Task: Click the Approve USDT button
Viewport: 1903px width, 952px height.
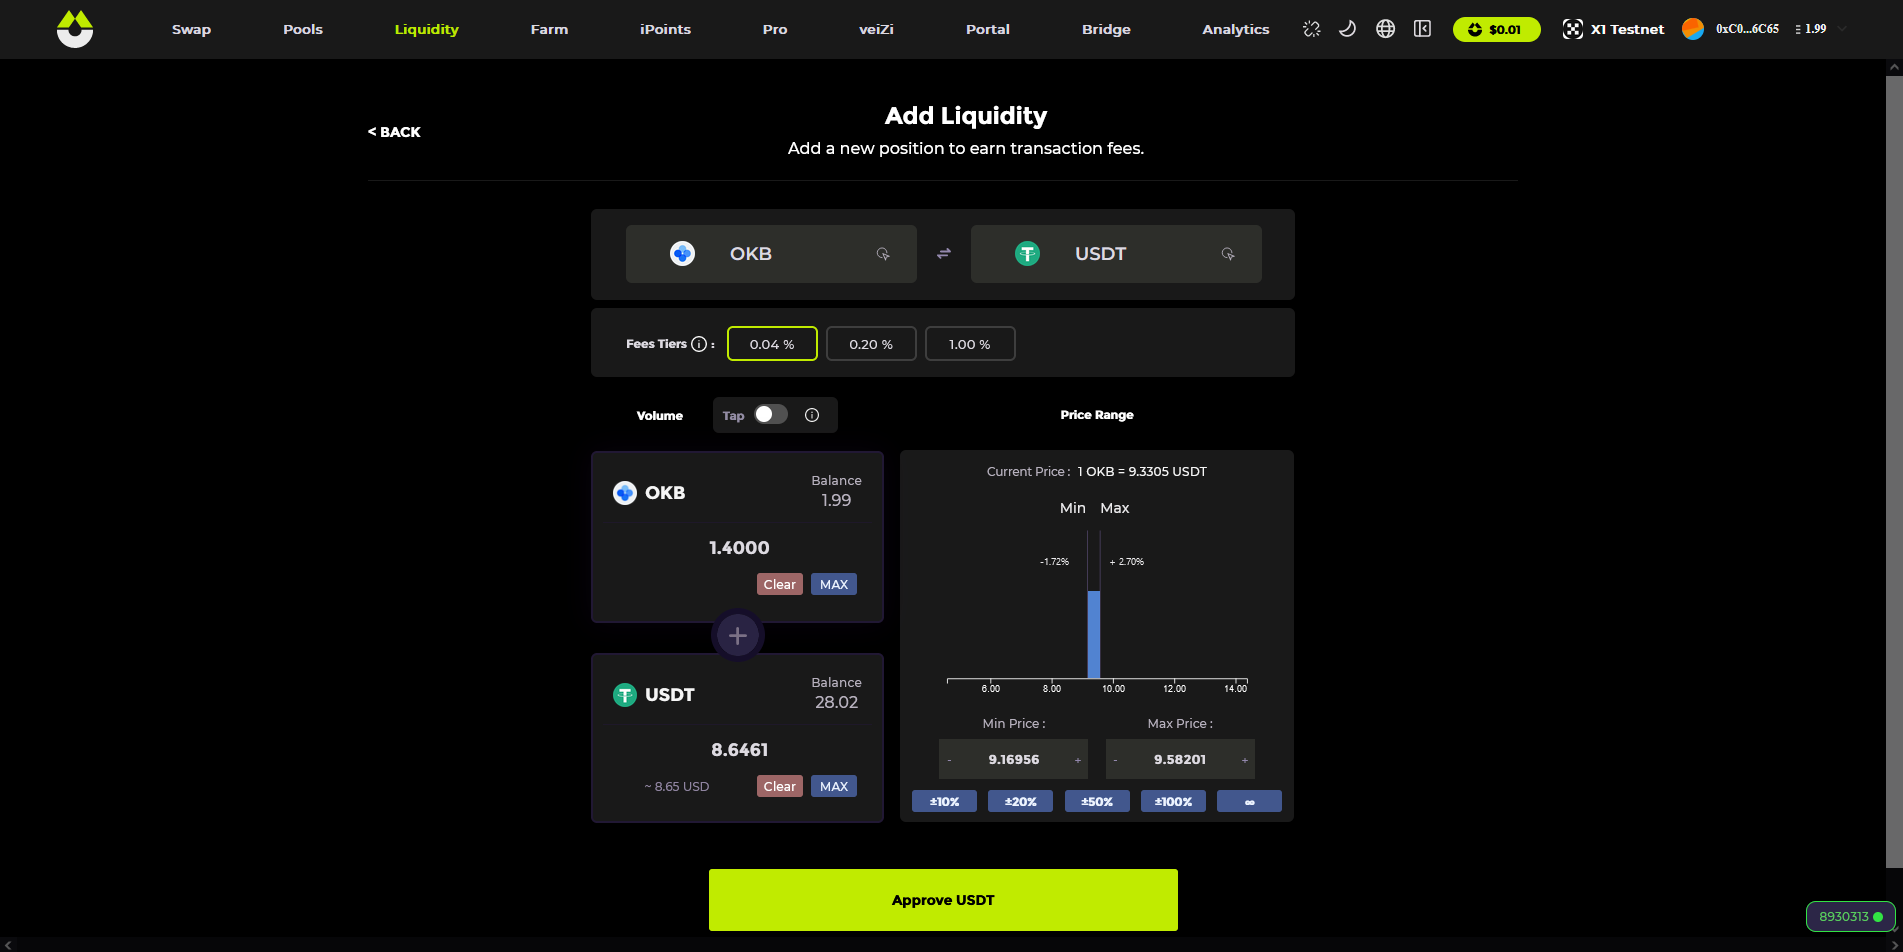Action: (942, 900)
